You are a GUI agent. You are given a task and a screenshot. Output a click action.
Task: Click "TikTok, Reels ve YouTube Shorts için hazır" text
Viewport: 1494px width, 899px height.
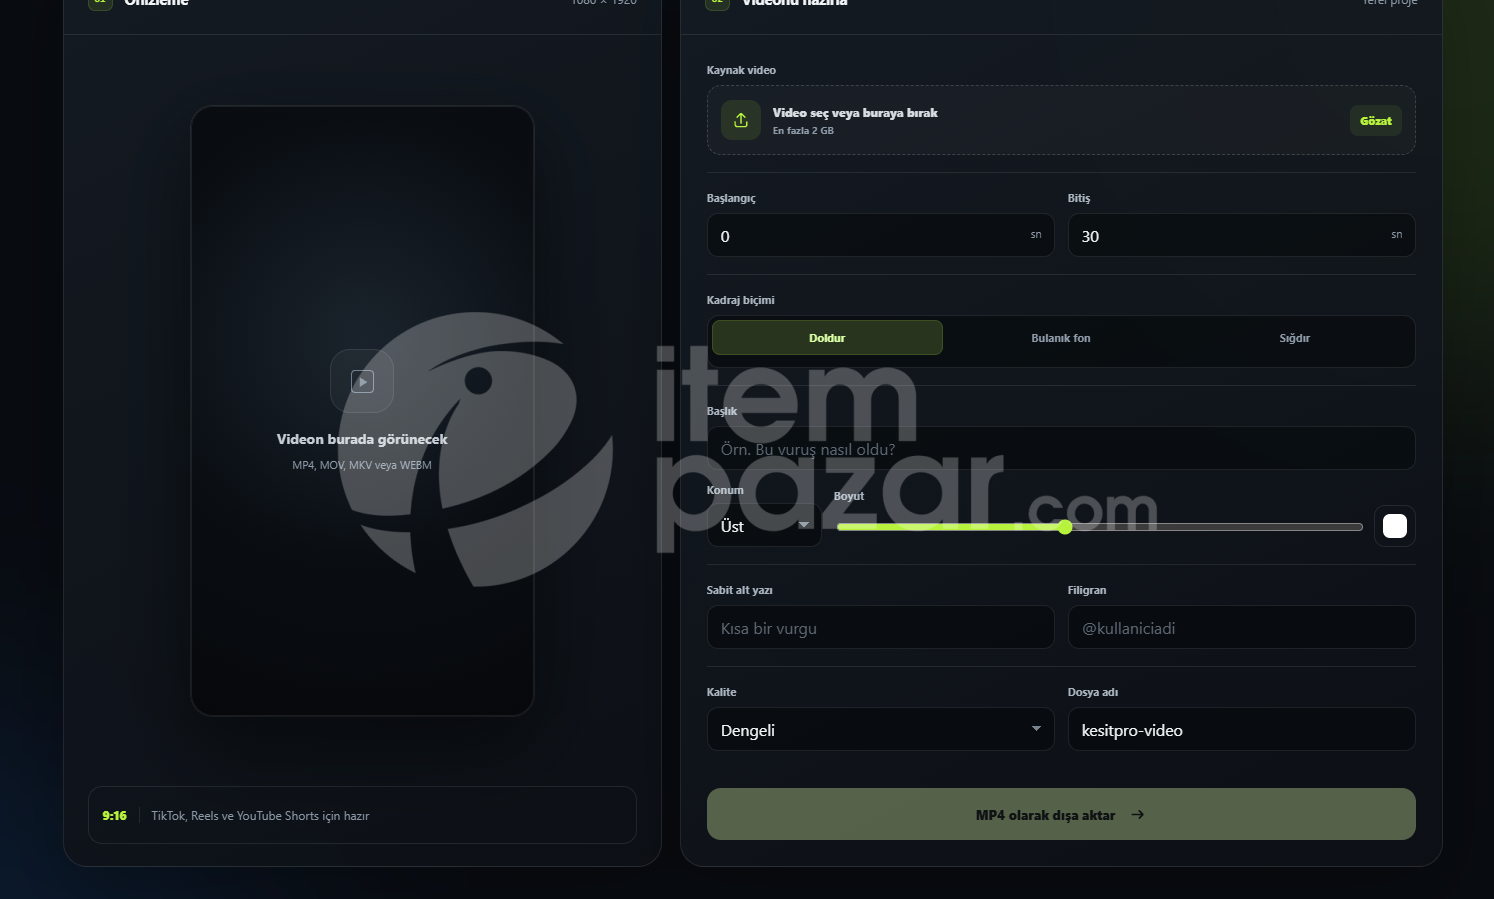pyautogui.click(x=260, y=816)
